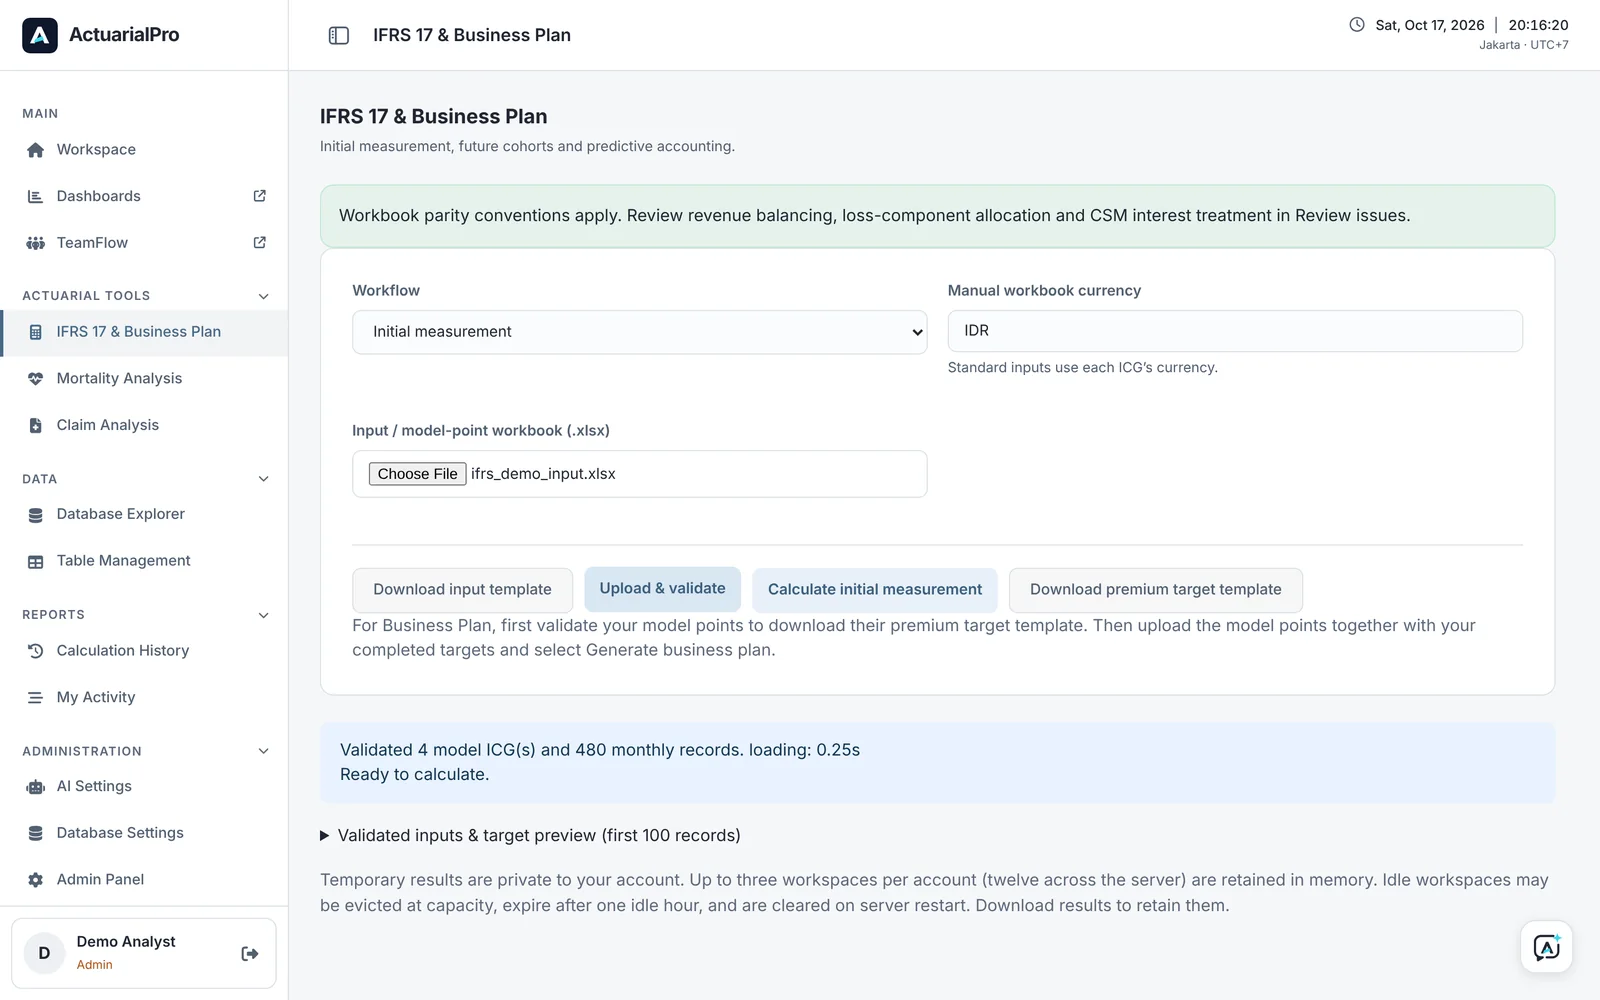
Task: Click the ActuarialPro logo icon
Action: coord(40,35)
